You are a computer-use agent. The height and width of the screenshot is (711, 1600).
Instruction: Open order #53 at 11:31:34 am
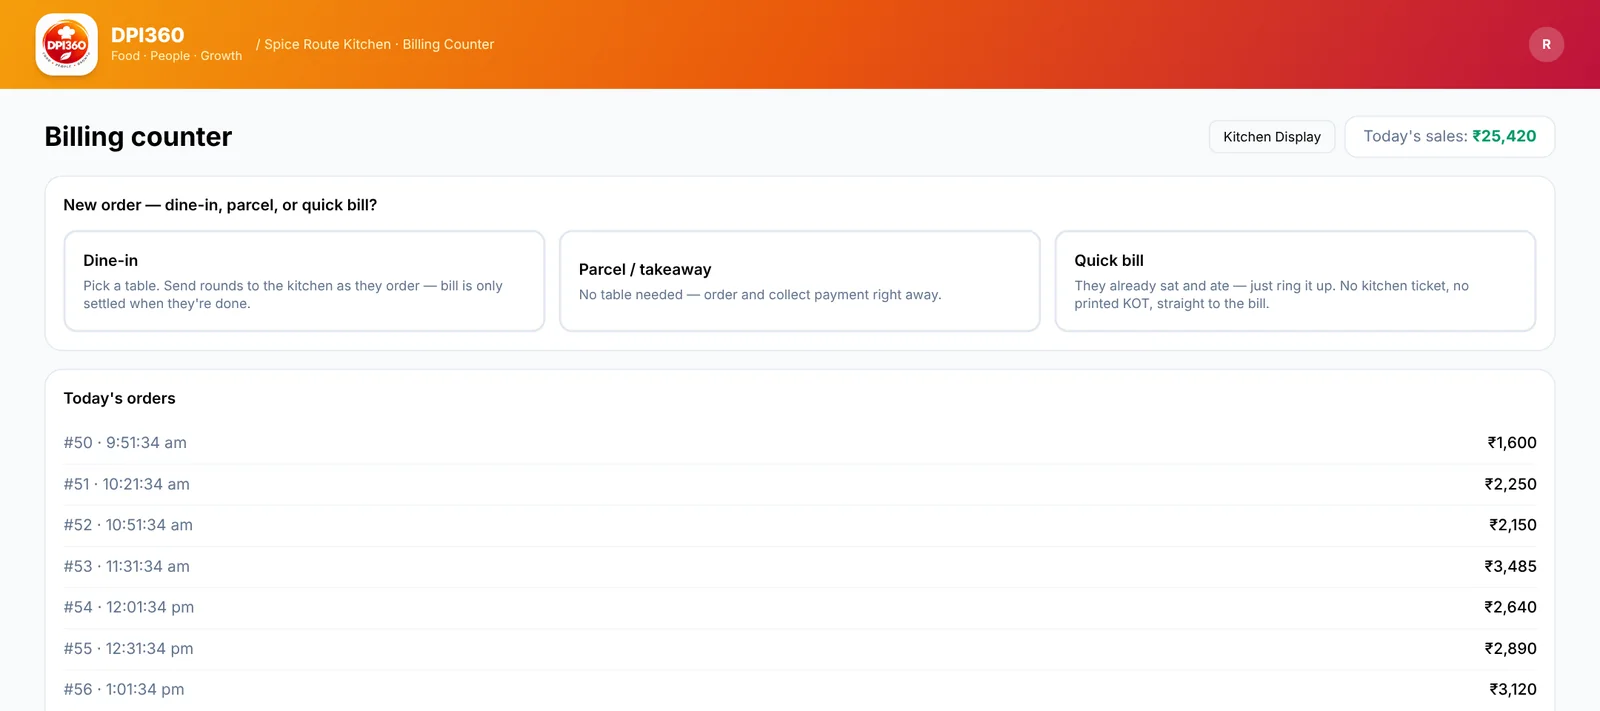pyautogui.click(x=800, y=566)
